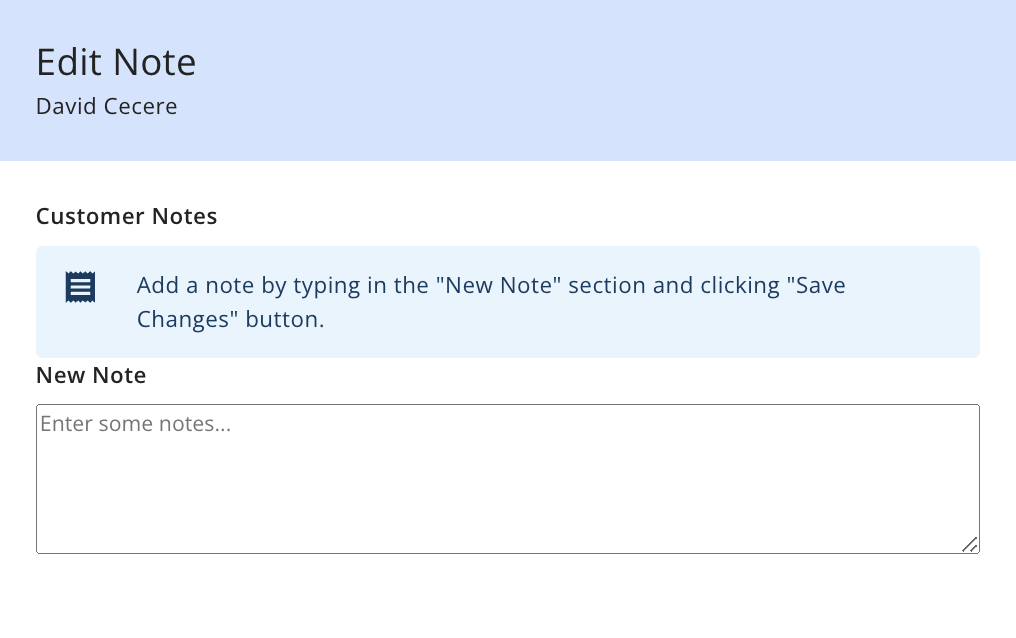Click the textarea resize grip icon
Viewport: 1016px width, 638px height.
pyautogui.click(x=969, y=544)
